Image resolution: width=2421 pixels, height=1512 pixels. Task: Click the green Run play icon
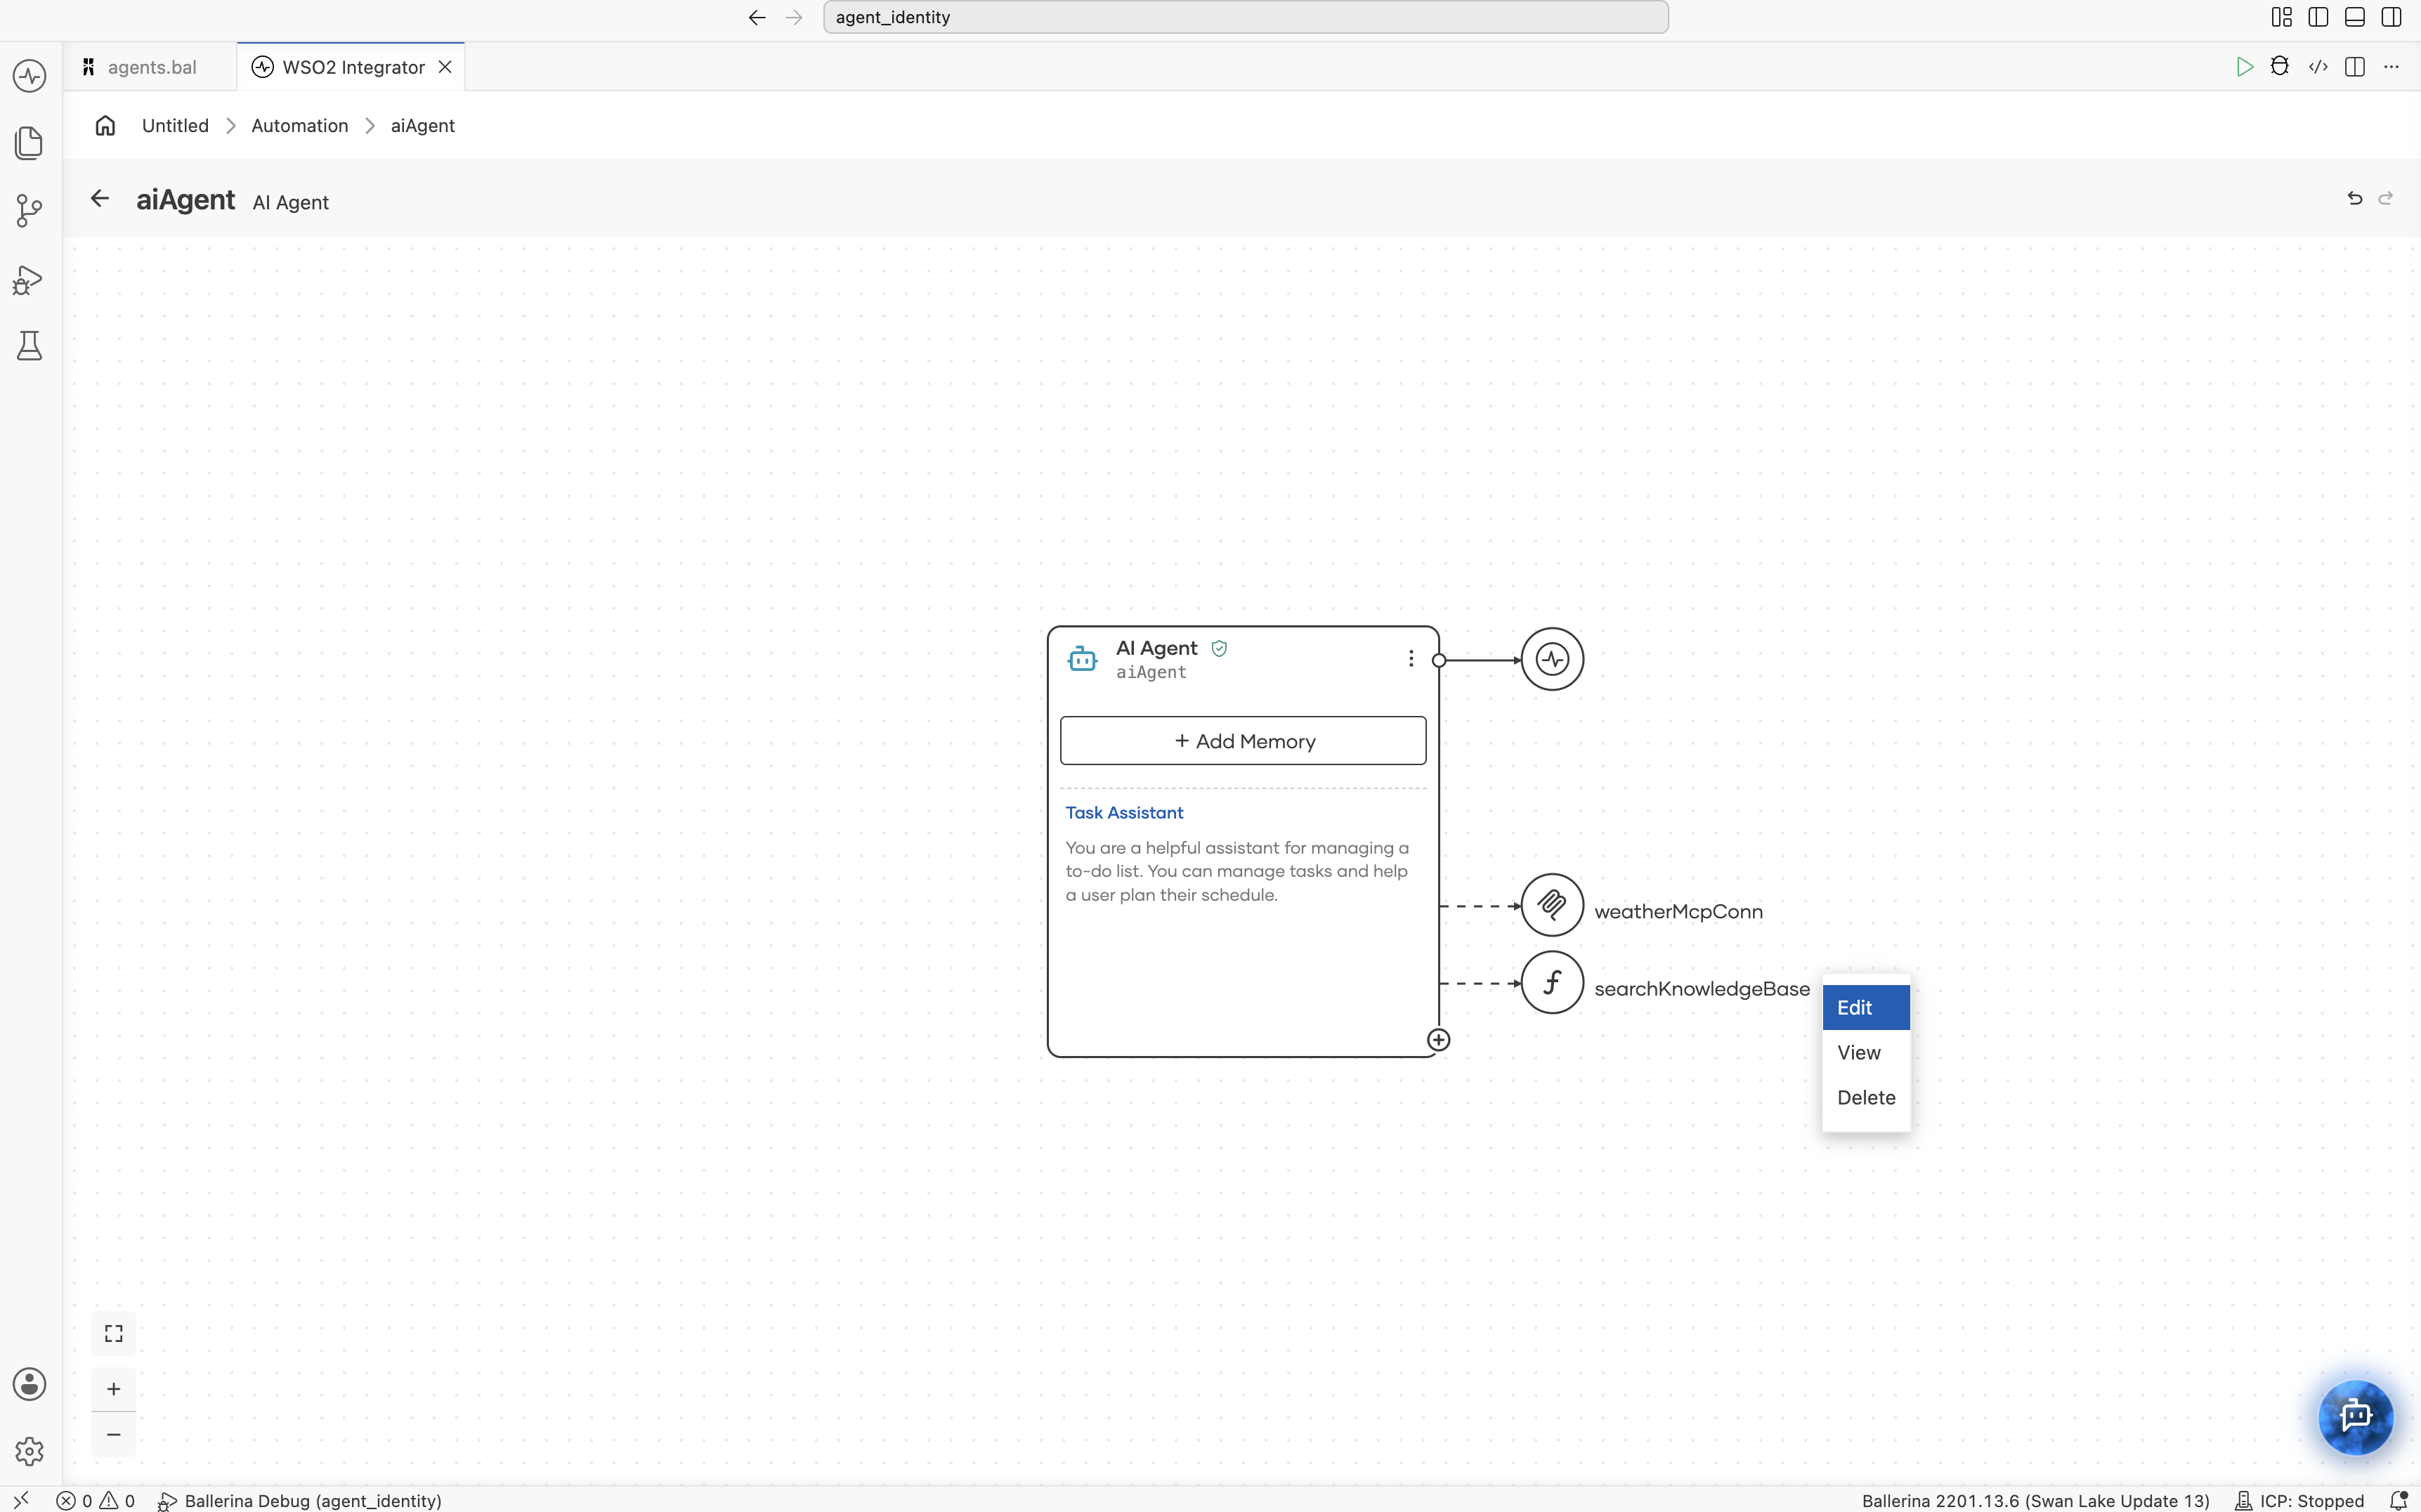tap(2244, 67)
